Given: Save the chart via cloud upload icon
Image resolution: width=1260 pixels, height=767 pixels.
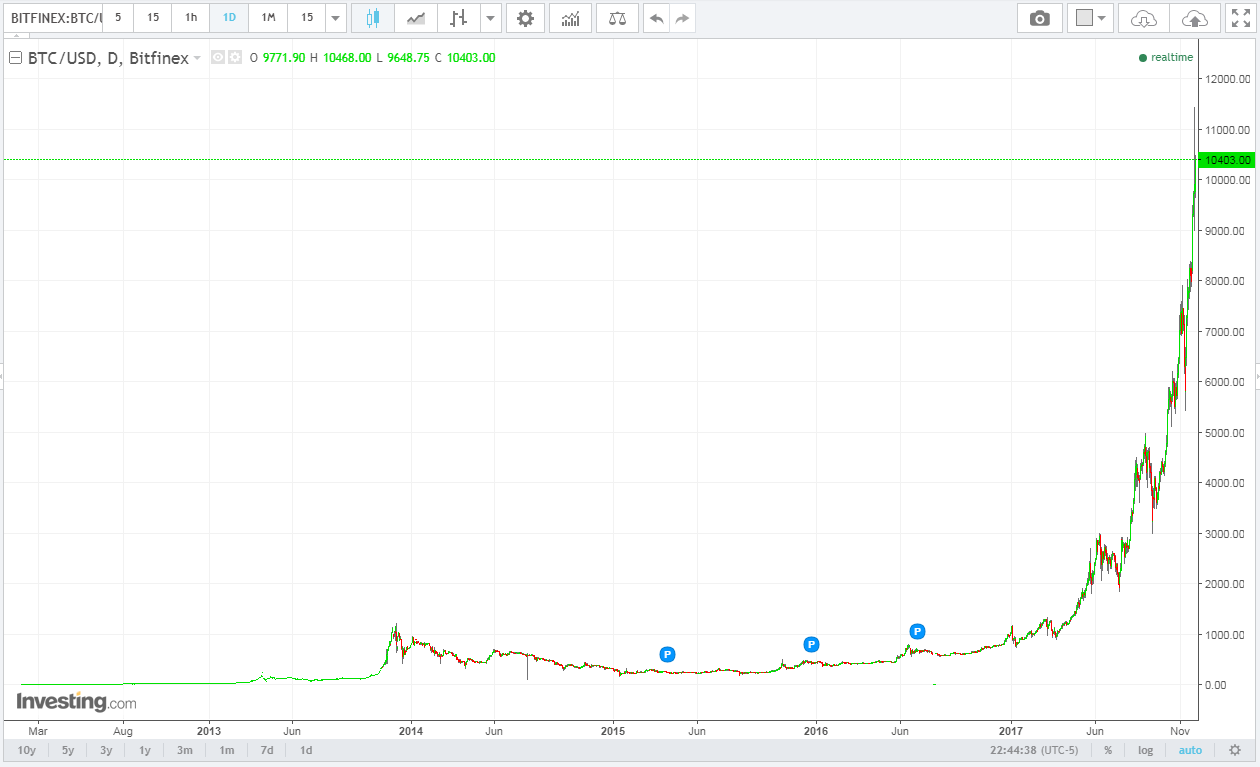Looking at the screenshot, I should click(1194, 18).
